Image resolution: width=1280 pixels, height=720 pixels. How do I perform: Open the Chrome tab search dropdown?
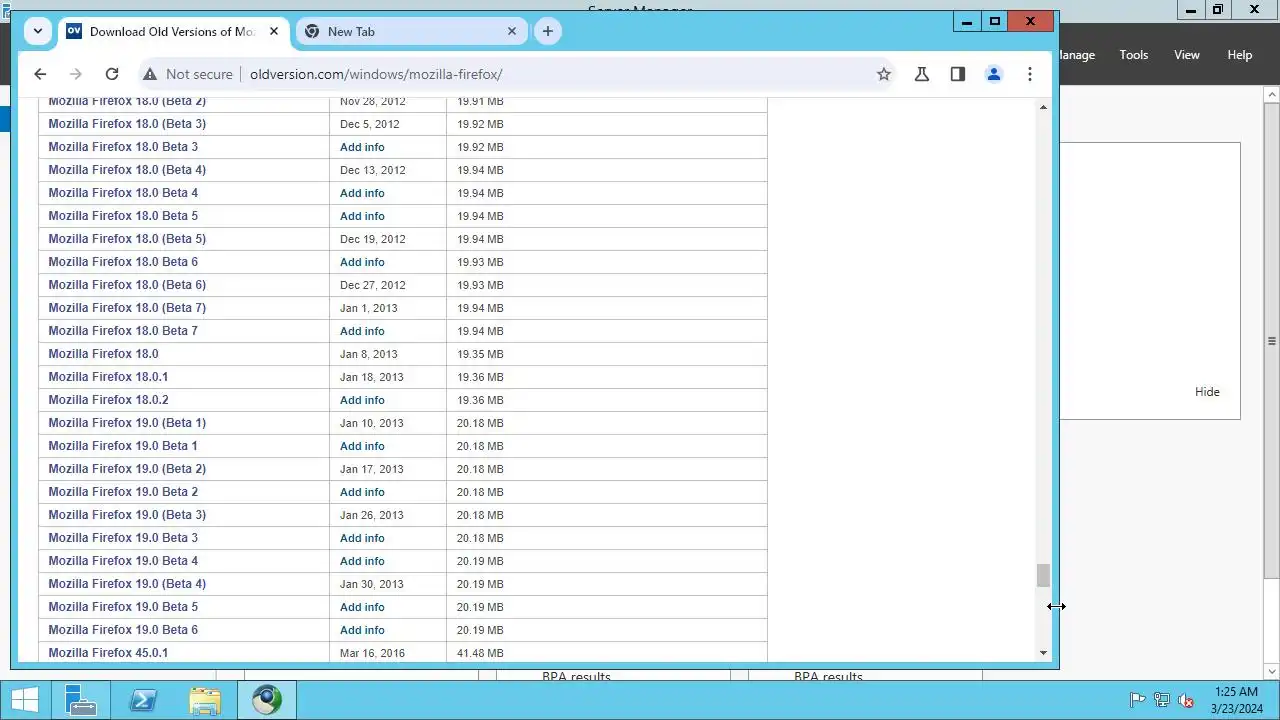coord(38,31)
